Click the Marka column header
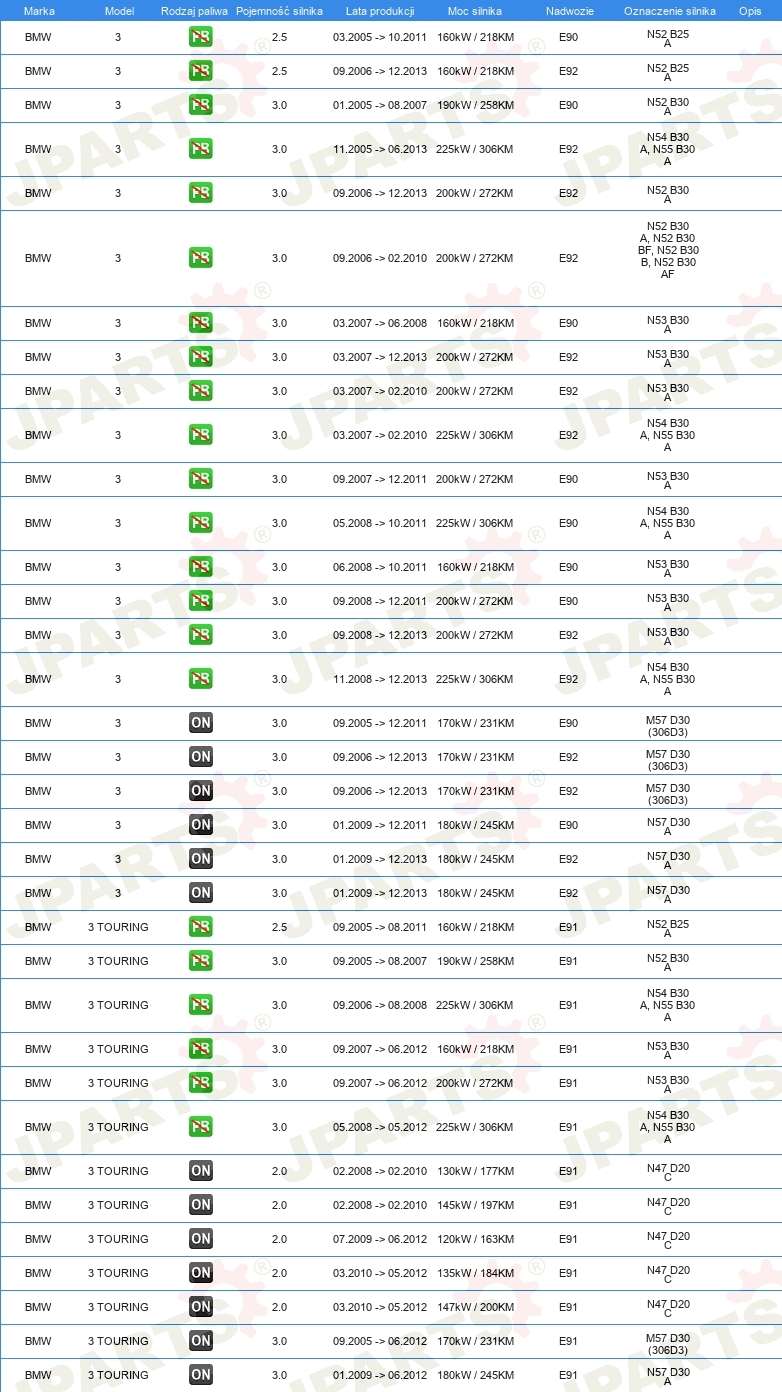The width and height of the screenshot is (782, 1392). tap(39, 11)
